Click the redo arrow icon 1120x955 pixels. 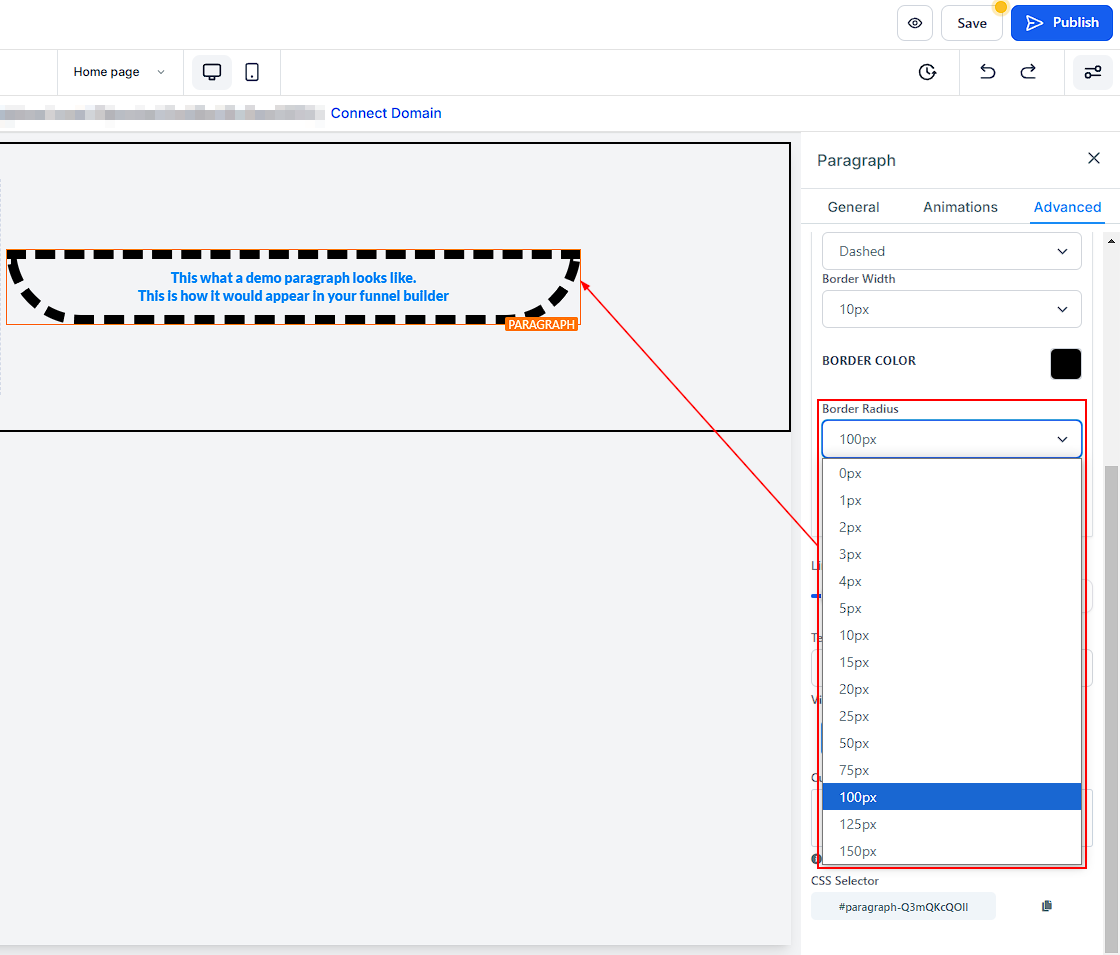click(x=1028, y=72)
